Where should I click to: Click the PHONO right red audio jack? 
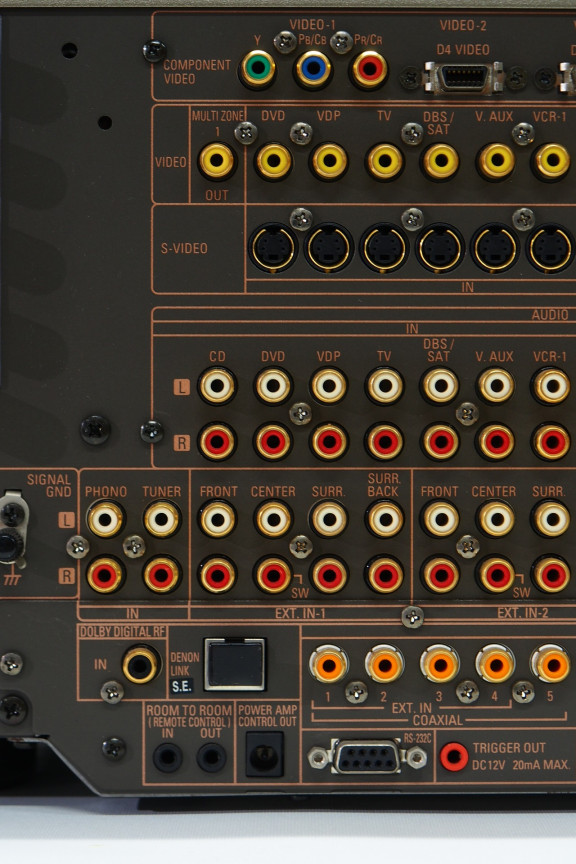click(105, 575)
